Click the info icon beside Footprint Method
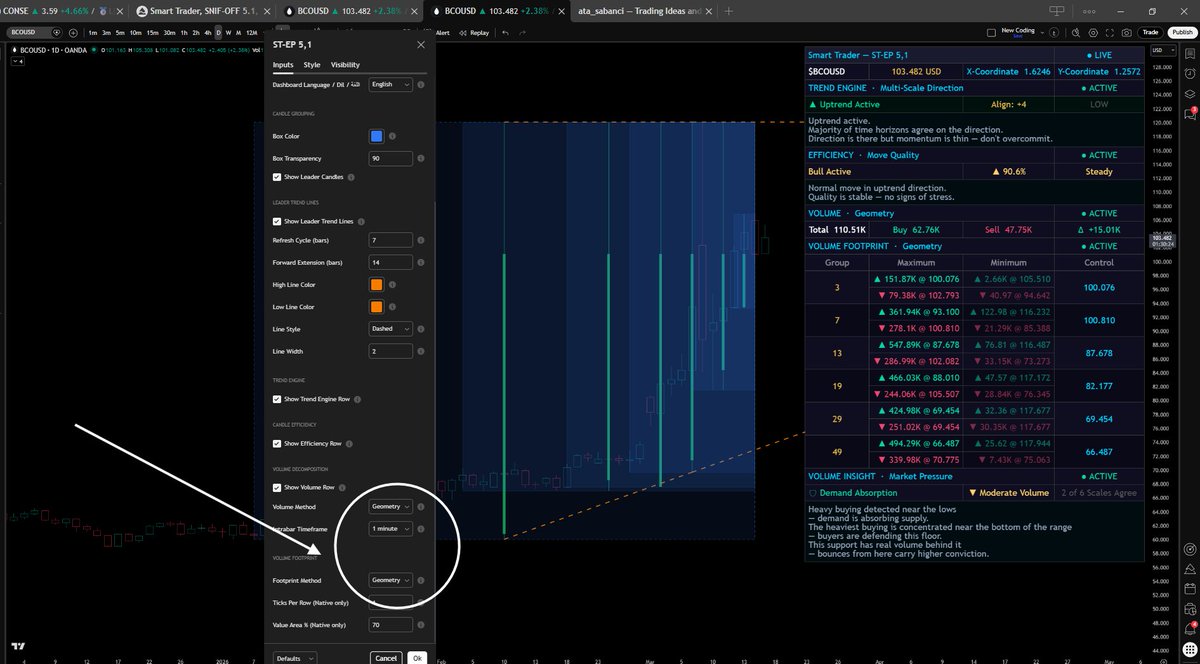Screen dimensions: 1200x664 tap(420, 580)
